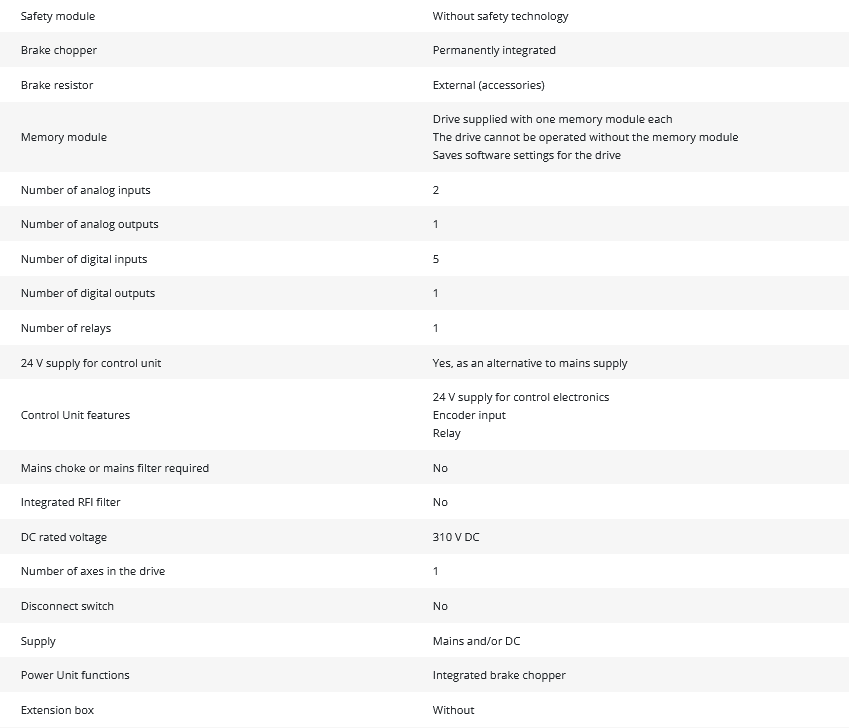Viewport: 853px width, 728px height.
Task: Click "Mains choke or mains filter required" label
Action: [x=115, y=468]
